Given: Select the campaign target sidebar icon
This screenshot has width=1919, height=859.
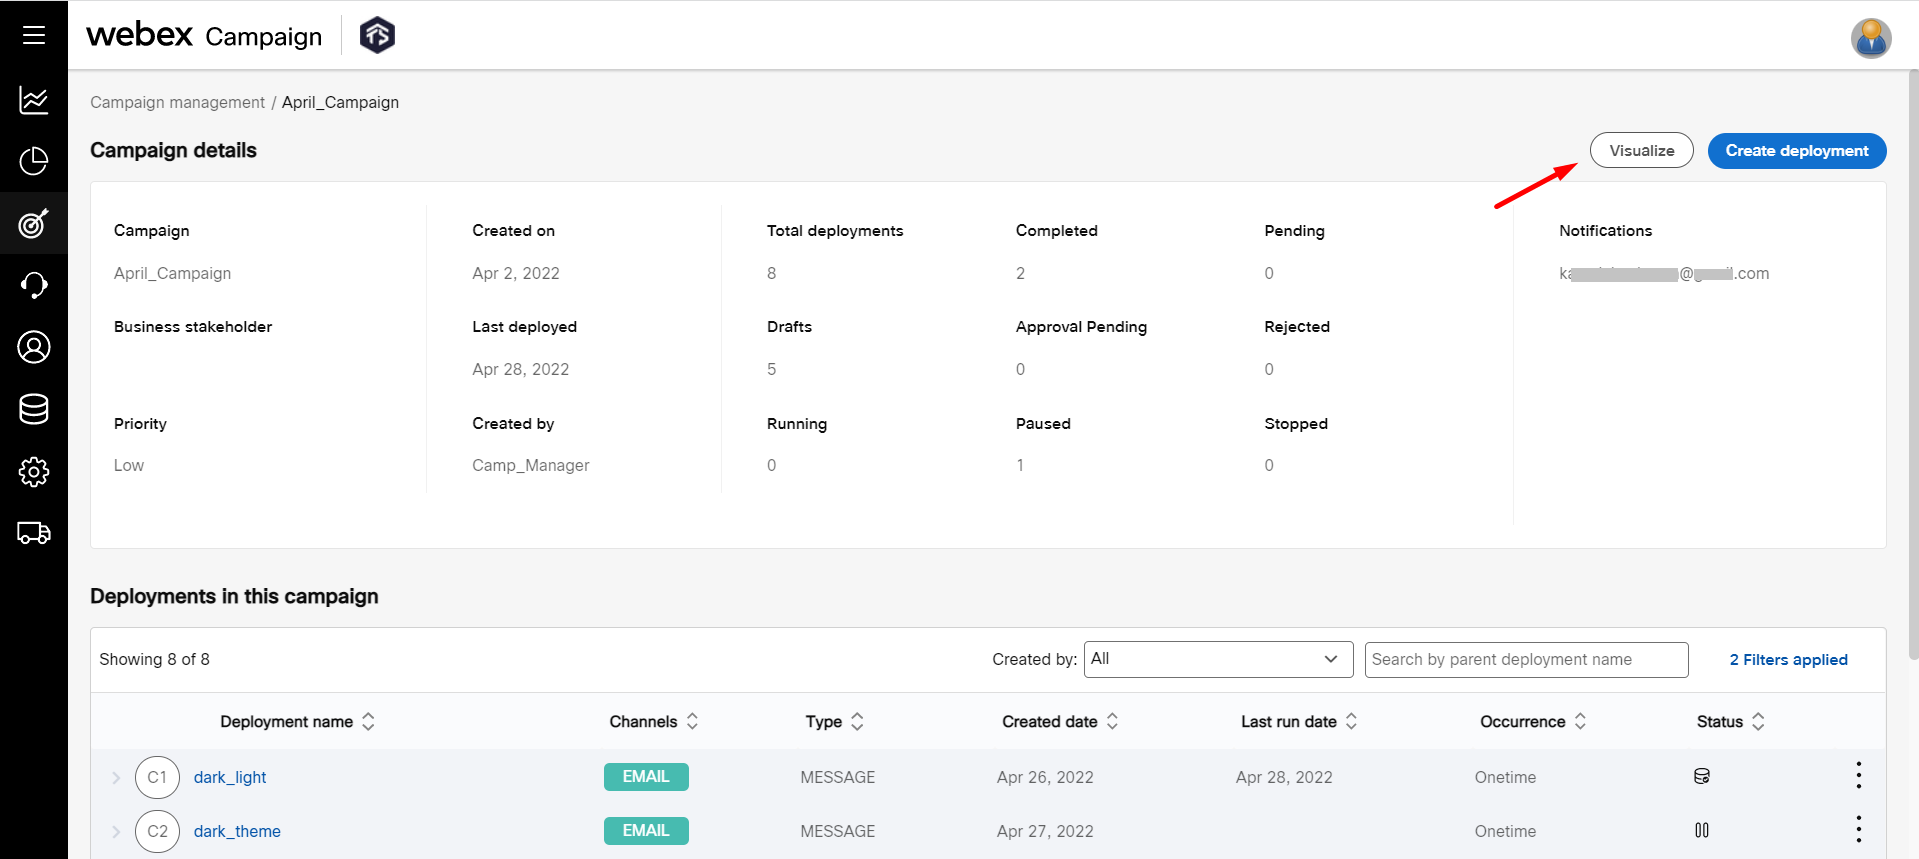Looking at the screenshot, I should 34,223.
